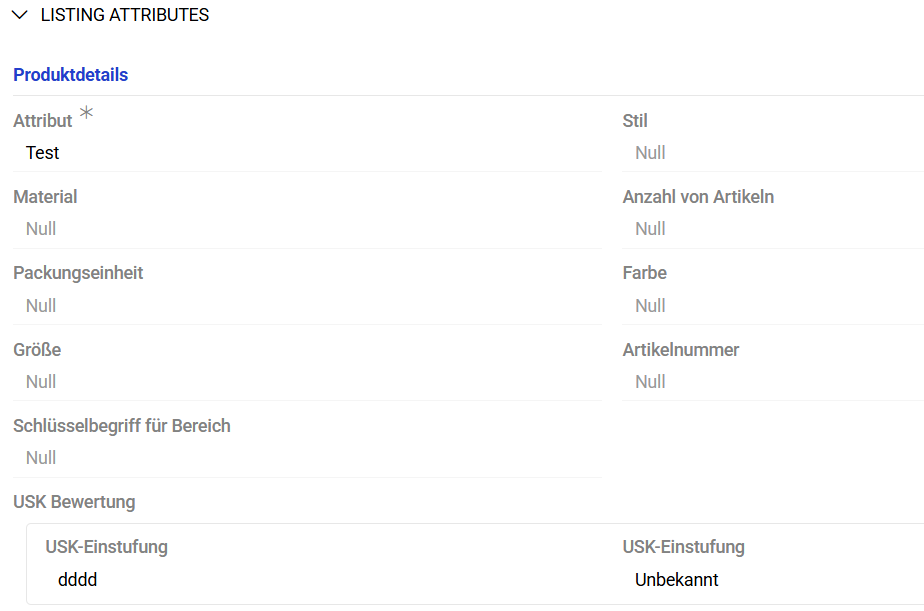The height and width of the screenshot is (611, 924).
Task: Click the Farbe label
Action: pyautogui.click(x=644, y=272)
